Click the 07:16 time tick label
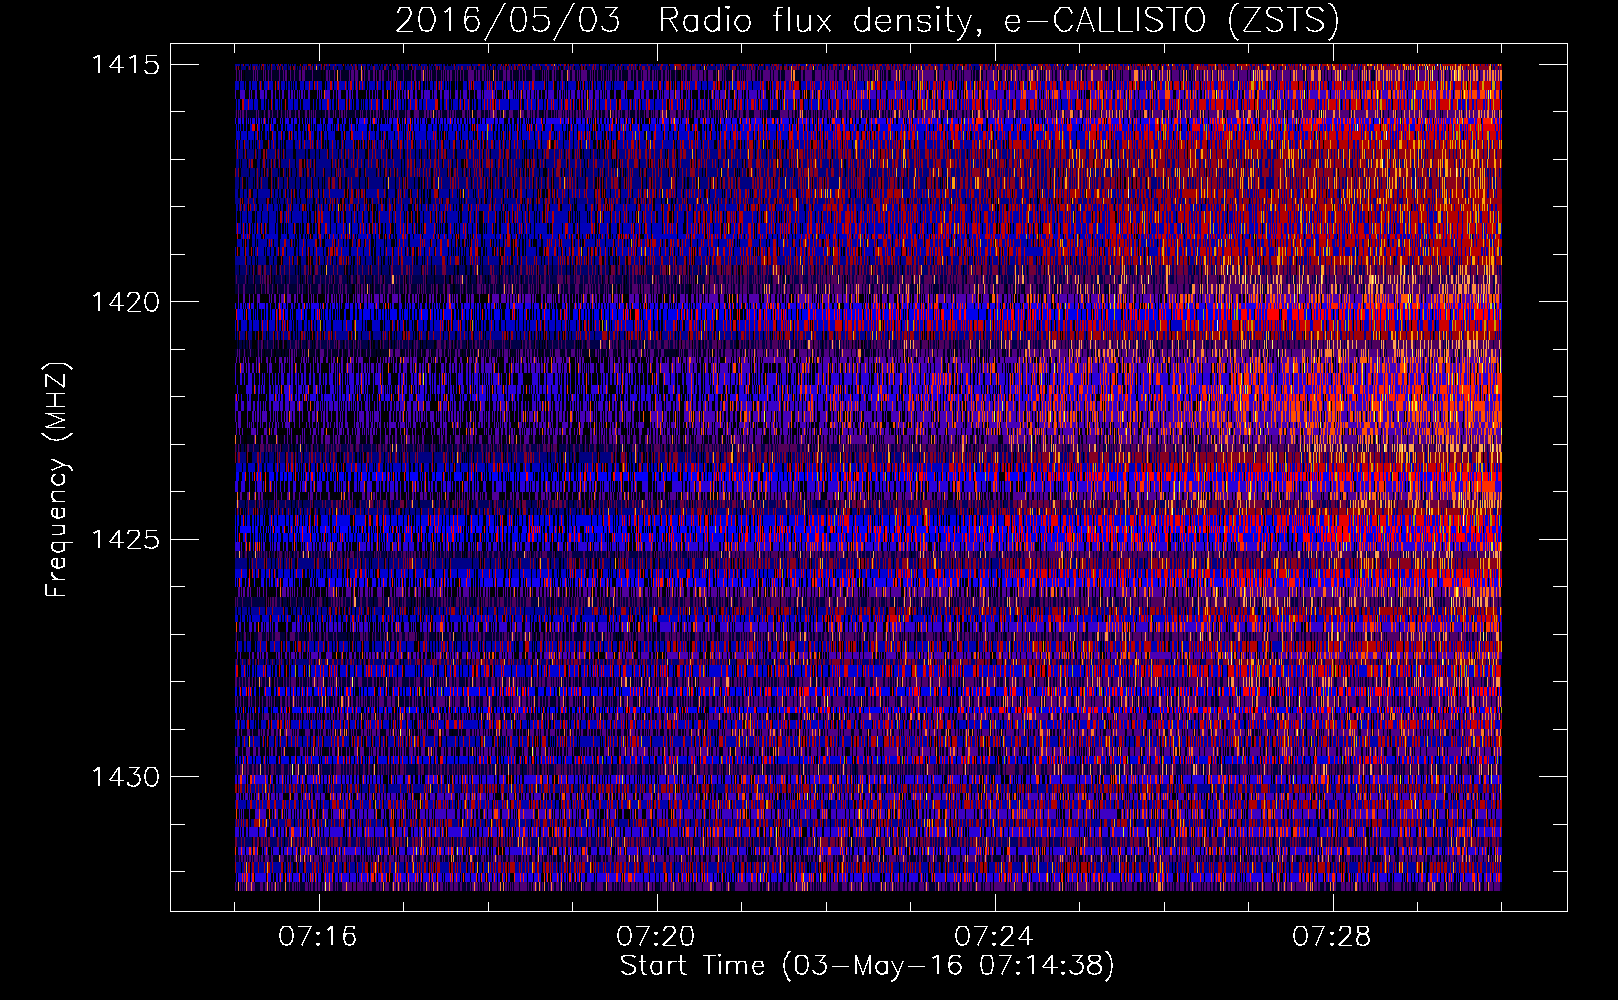The image size is (1618, 1000). coord(317,937)
